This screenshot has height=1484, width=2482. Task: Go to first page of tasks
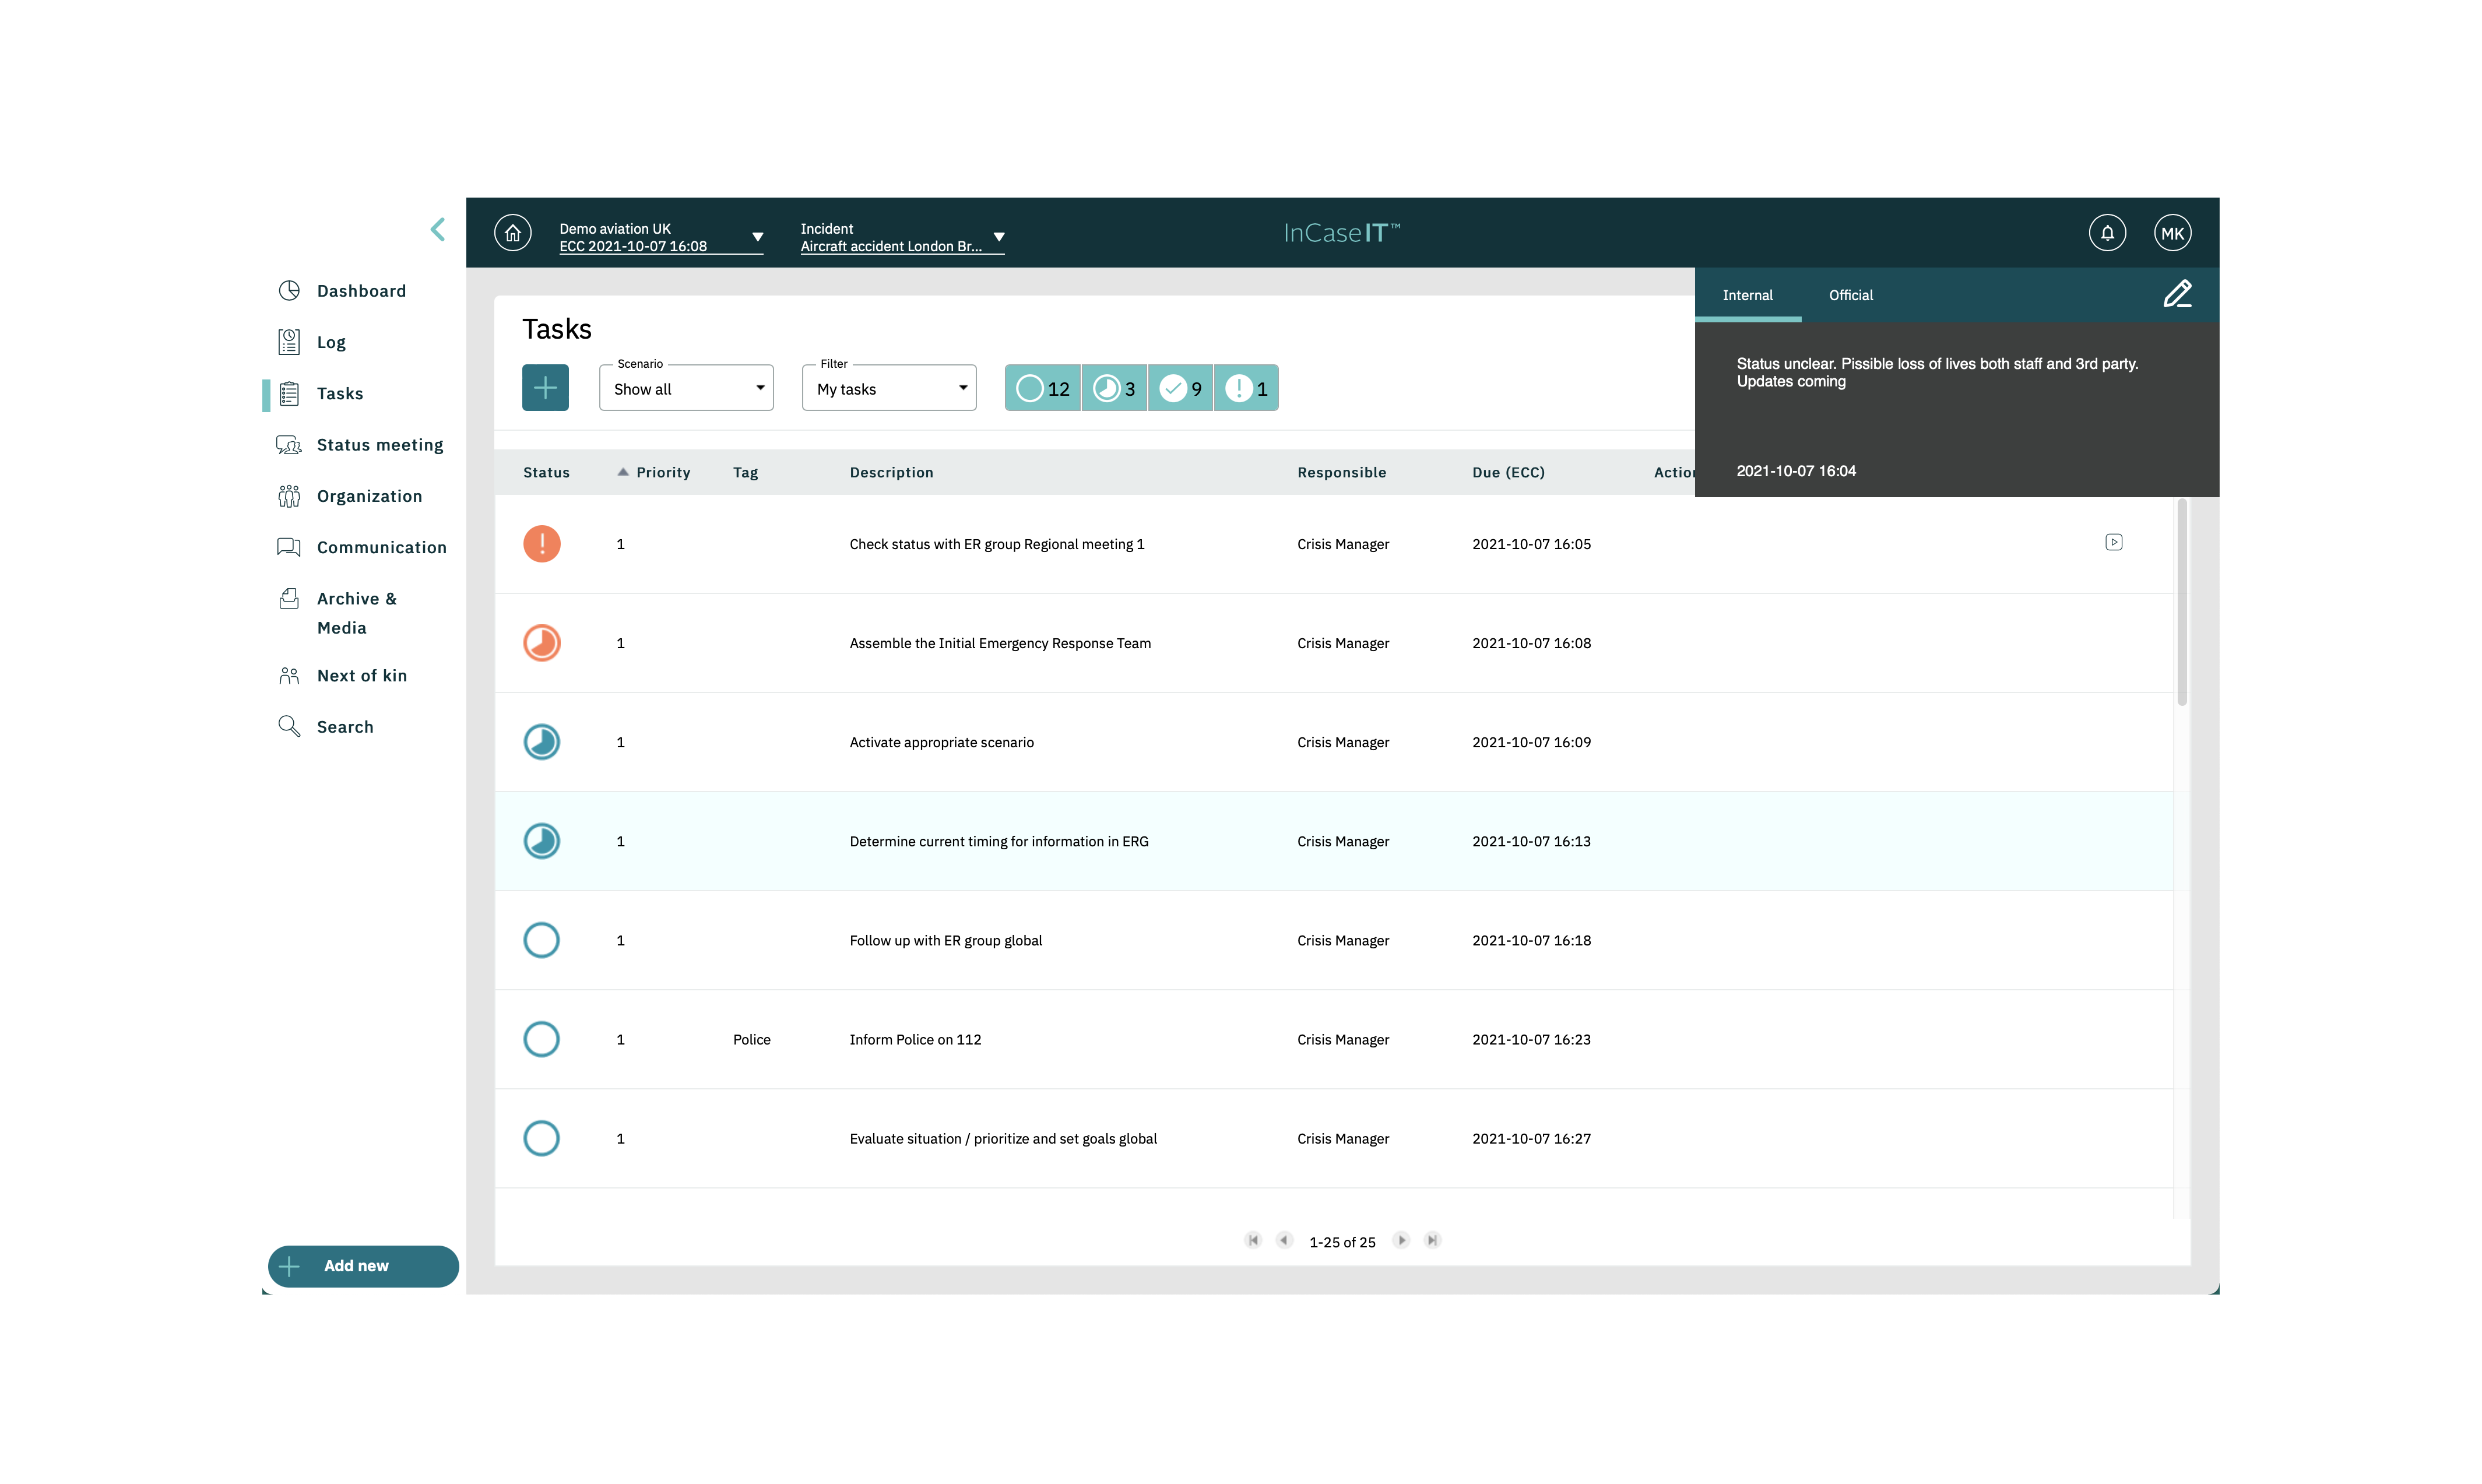[1253, 1241]
